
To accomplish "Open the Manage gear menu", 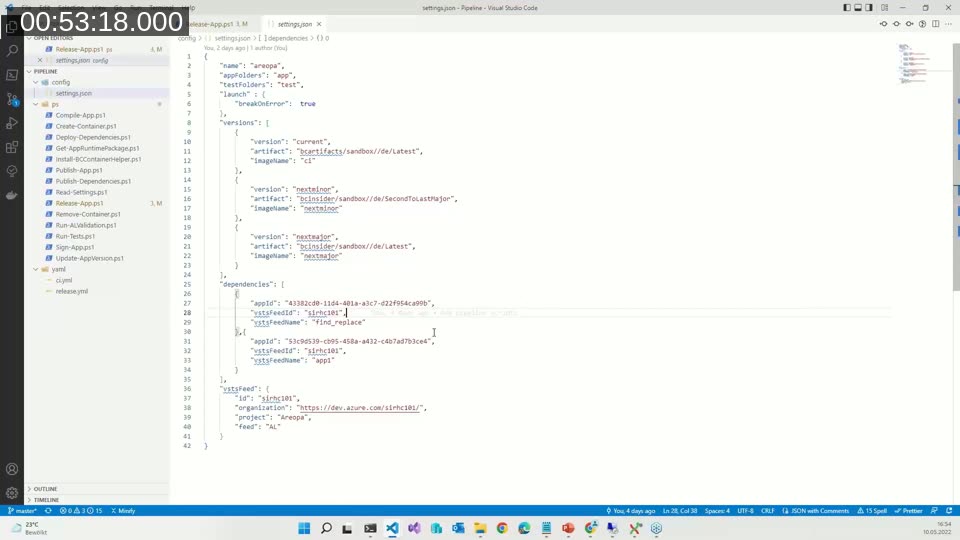I will (12, 493).
